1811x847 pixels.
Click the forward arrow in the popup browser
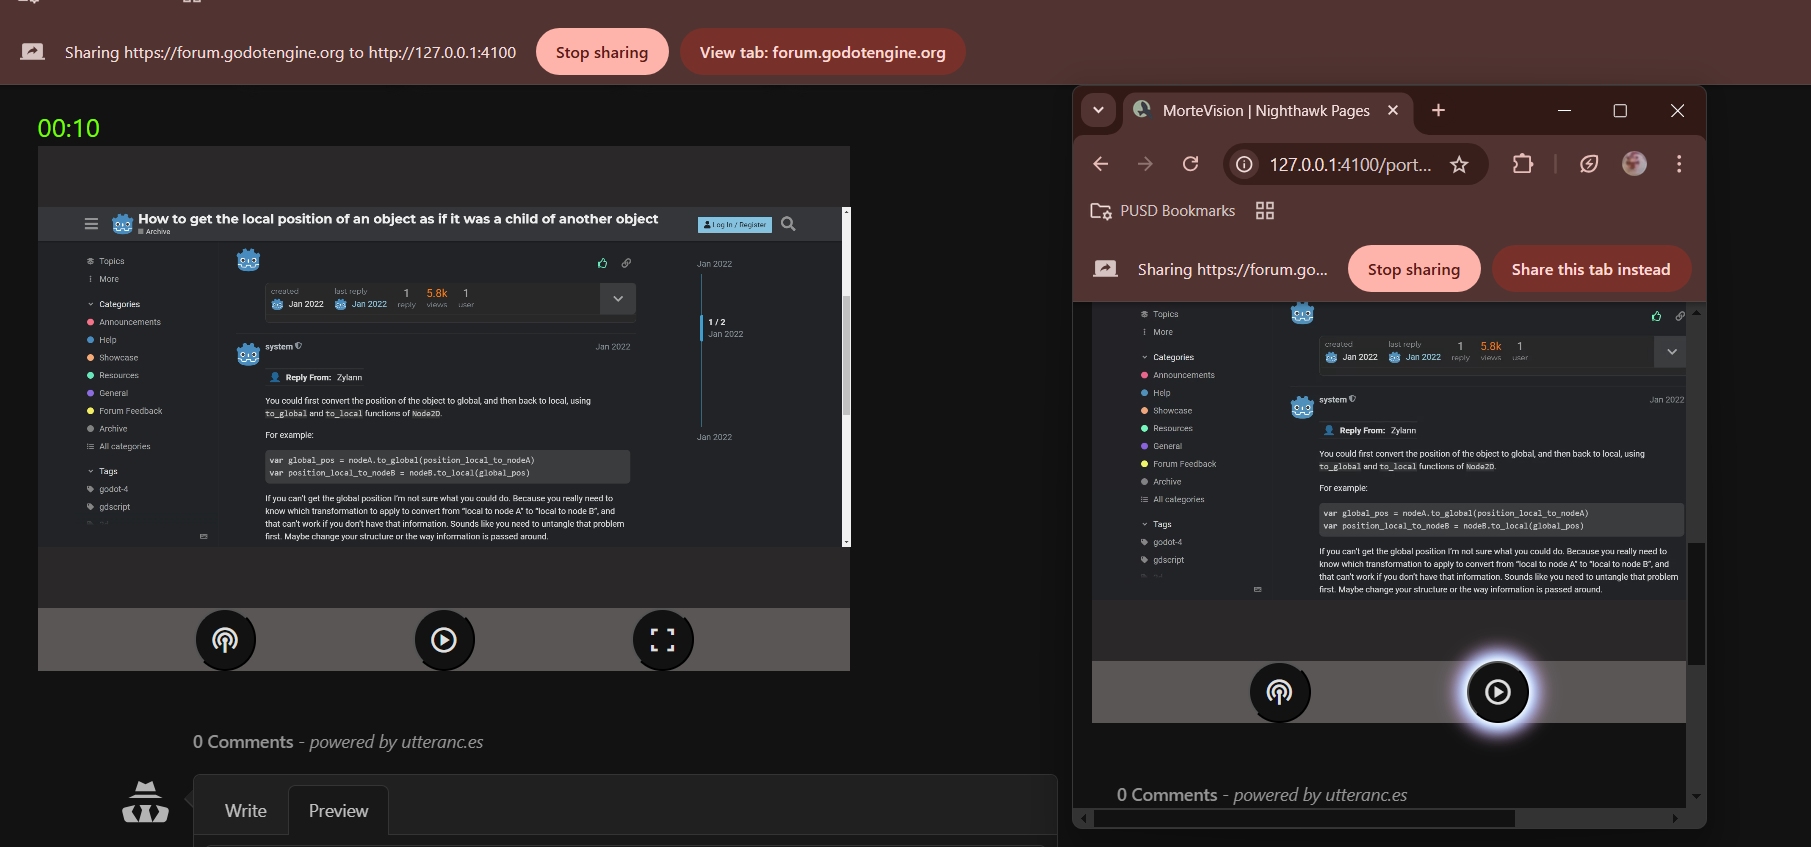1146,164
